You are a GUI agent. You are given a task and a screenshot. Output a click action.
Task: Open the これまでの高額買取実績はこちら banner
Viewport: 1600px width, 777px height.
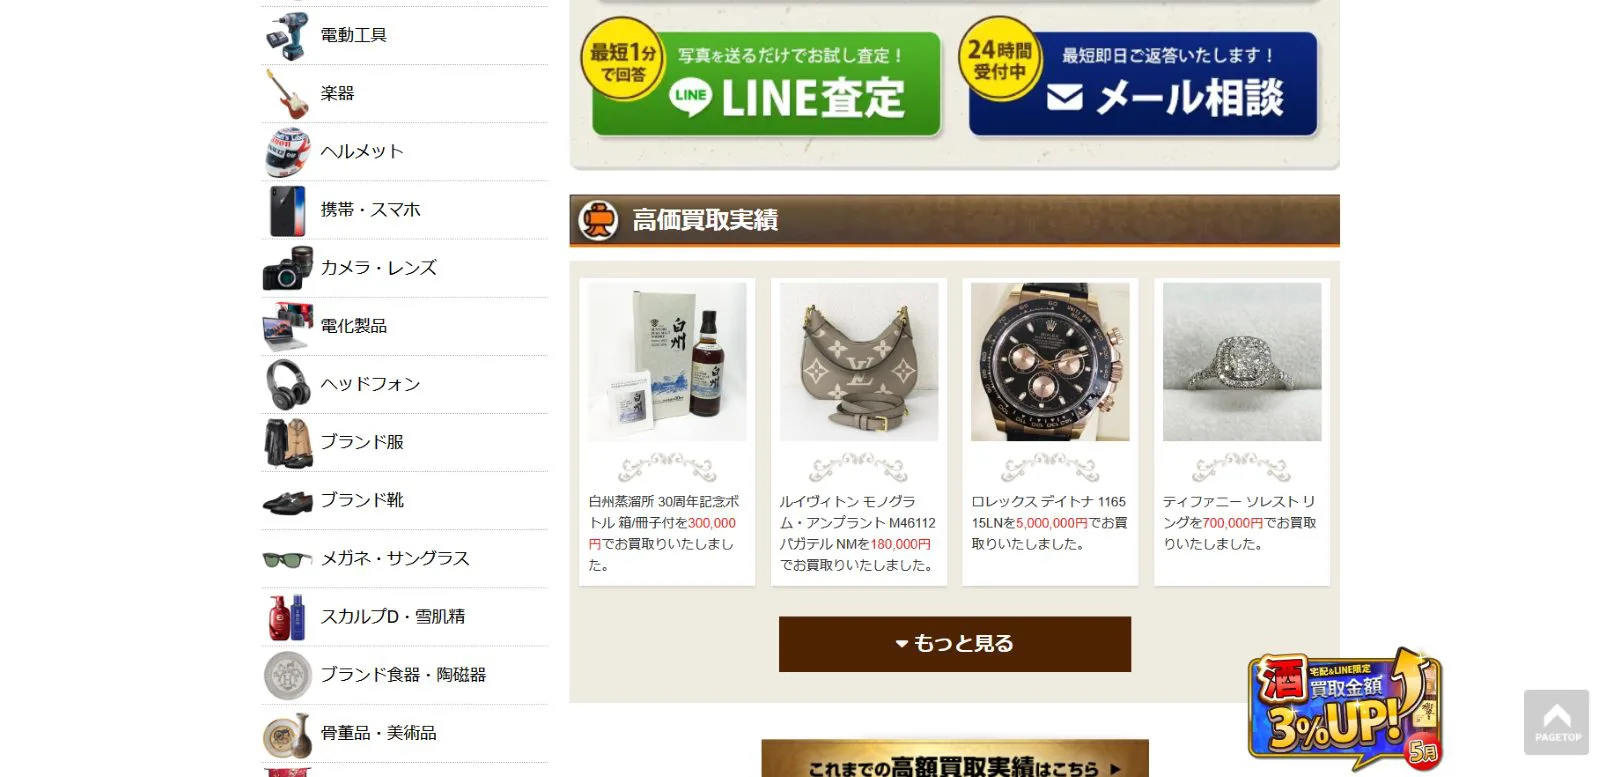955,758
